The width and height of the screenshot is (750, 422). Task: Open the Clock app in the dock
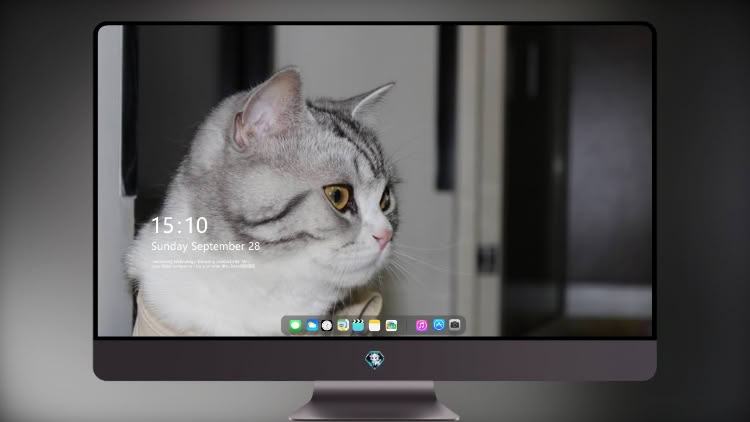coord(327,326)
